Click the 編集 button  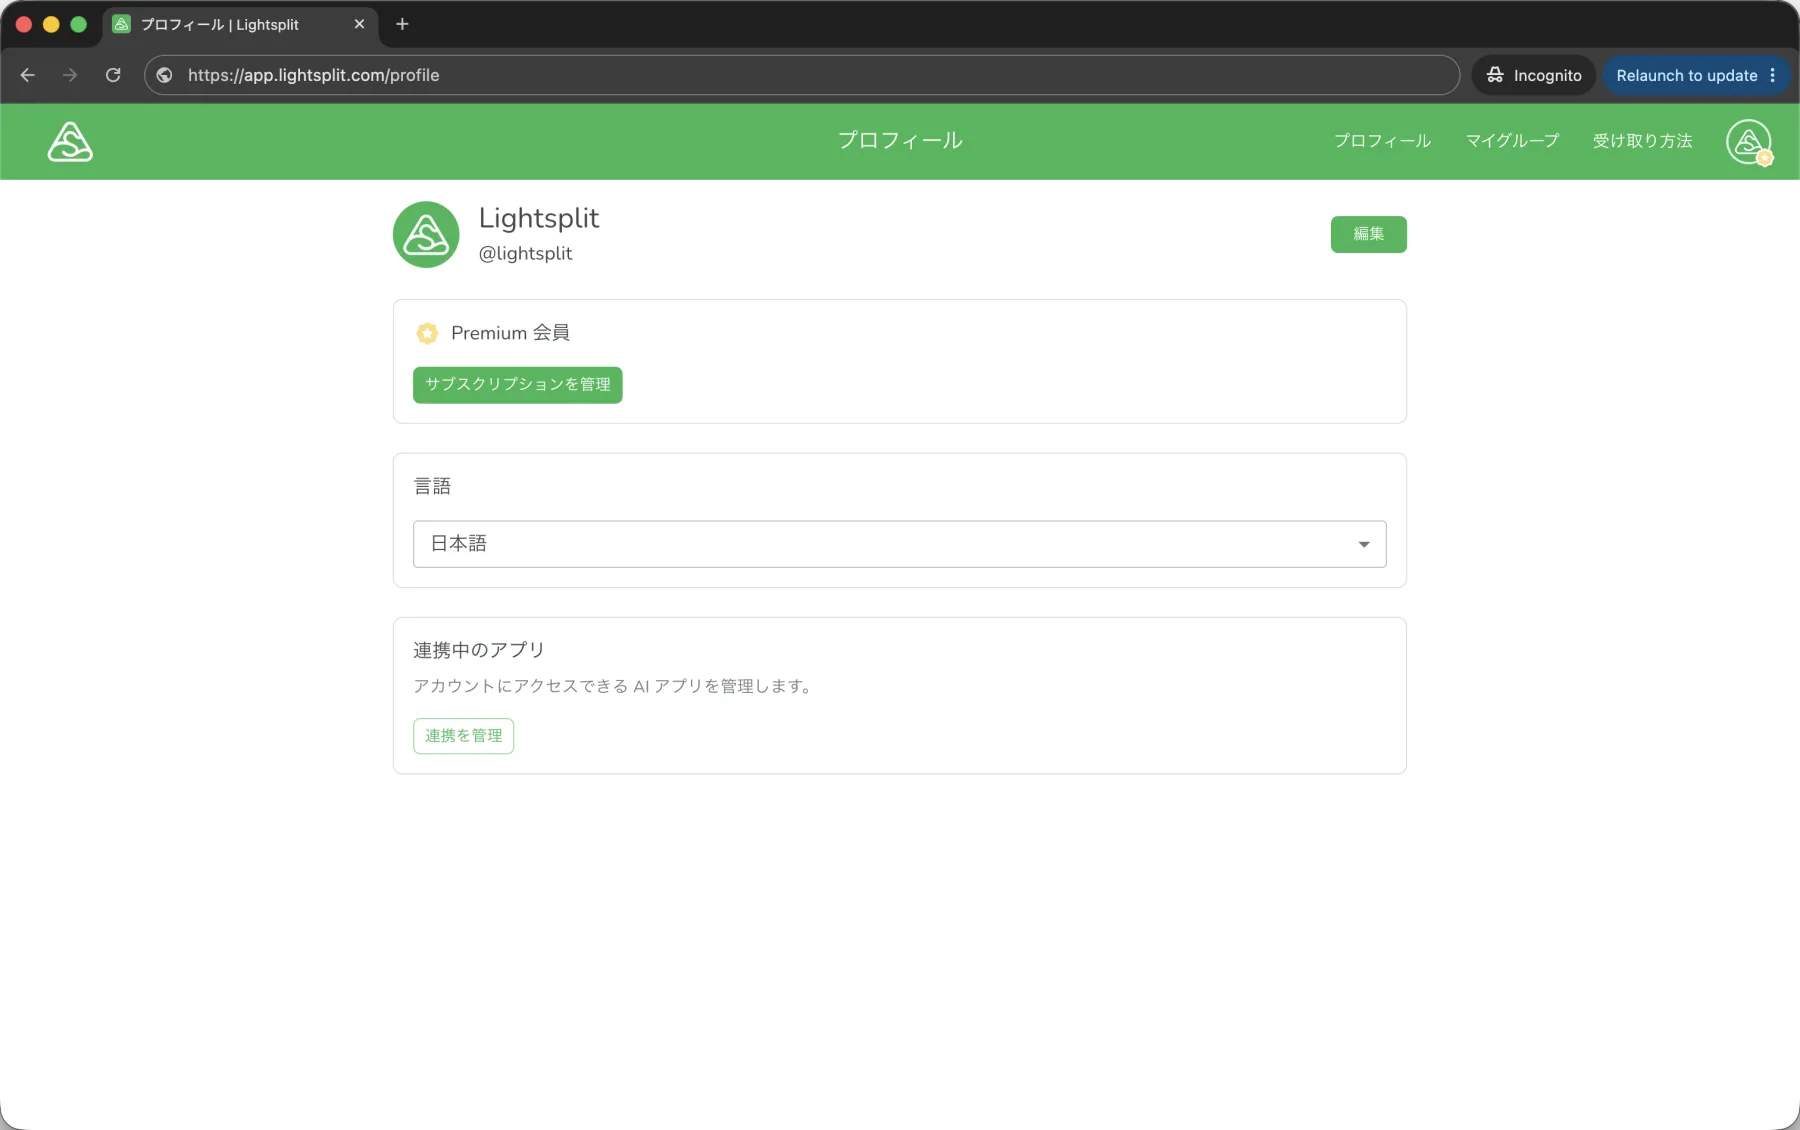coord(1368,234)
